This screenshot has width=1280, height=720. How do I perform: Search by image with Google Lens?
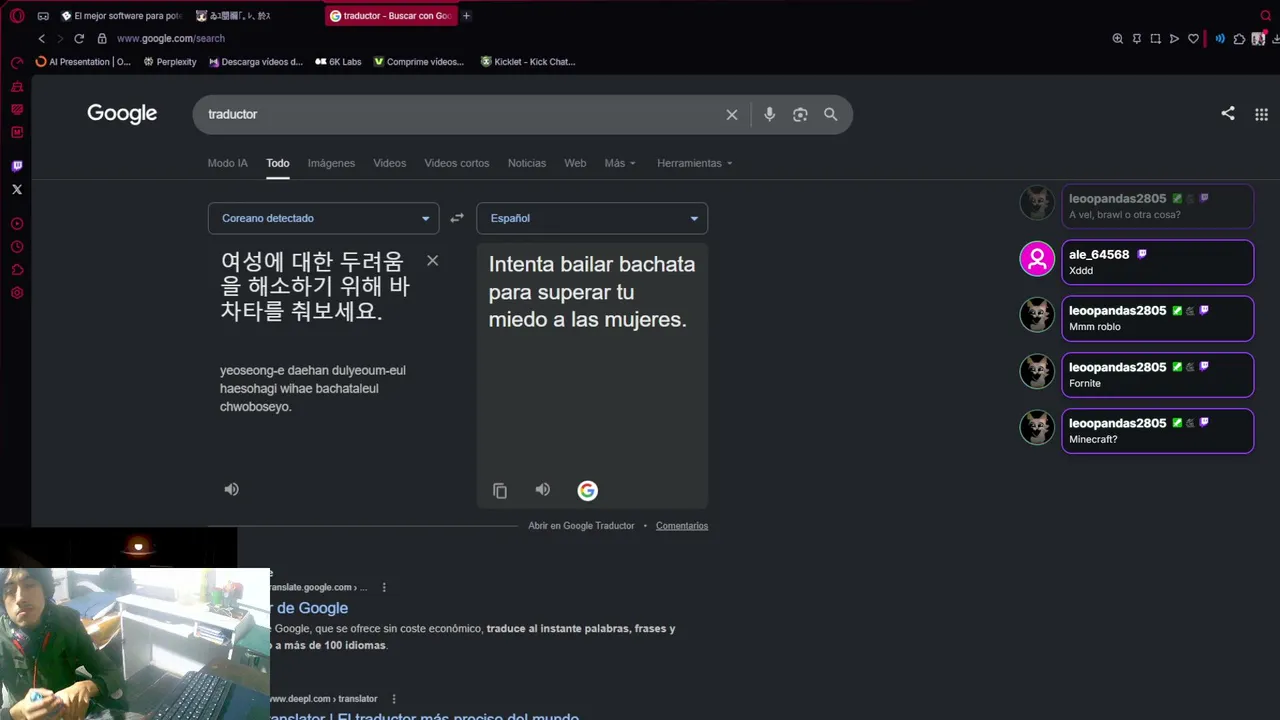[800, 115]
